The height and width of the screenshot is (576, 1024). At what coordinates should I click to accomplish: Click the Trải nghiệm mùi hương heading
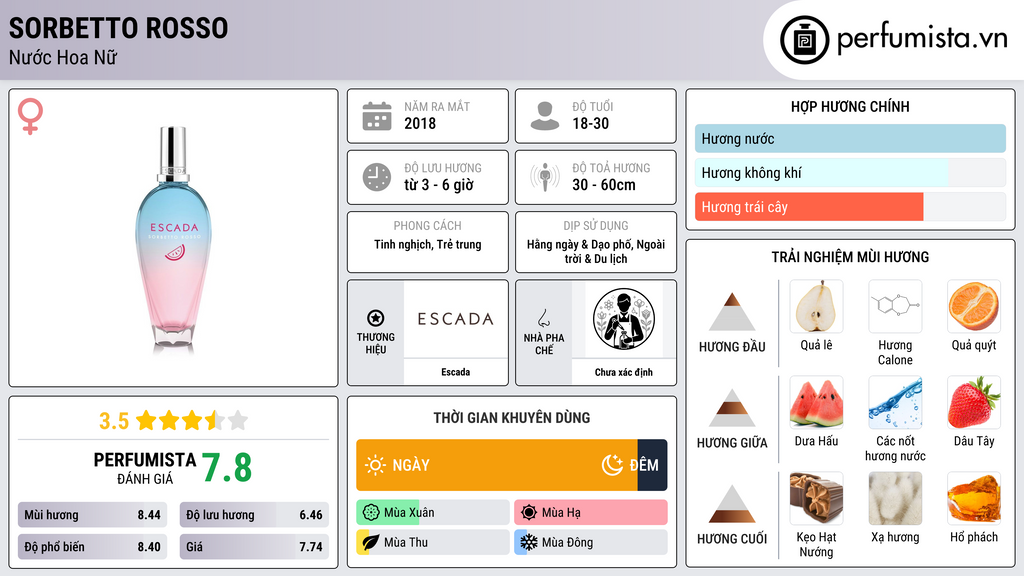(x=850, y=257)
